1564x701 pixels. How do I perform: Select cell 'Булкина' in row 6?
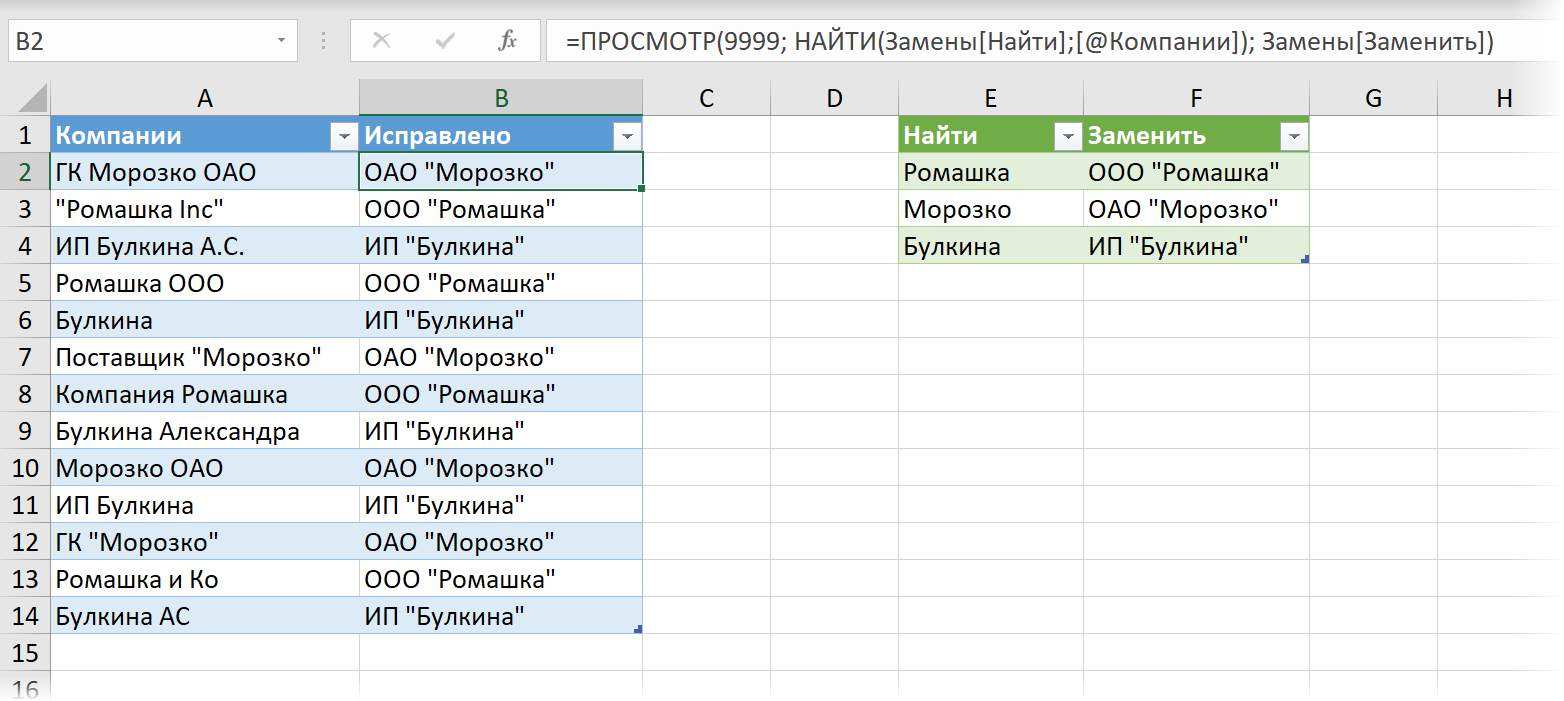pos(205,320)
